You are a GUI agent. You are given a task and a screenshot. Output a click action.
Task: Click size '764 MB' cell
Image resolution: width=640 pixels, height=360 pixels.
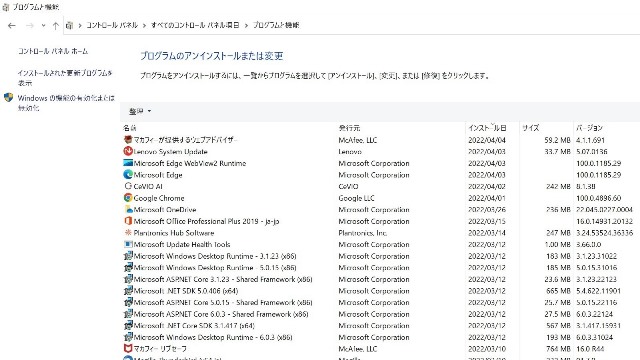click(x=558, y=349)
